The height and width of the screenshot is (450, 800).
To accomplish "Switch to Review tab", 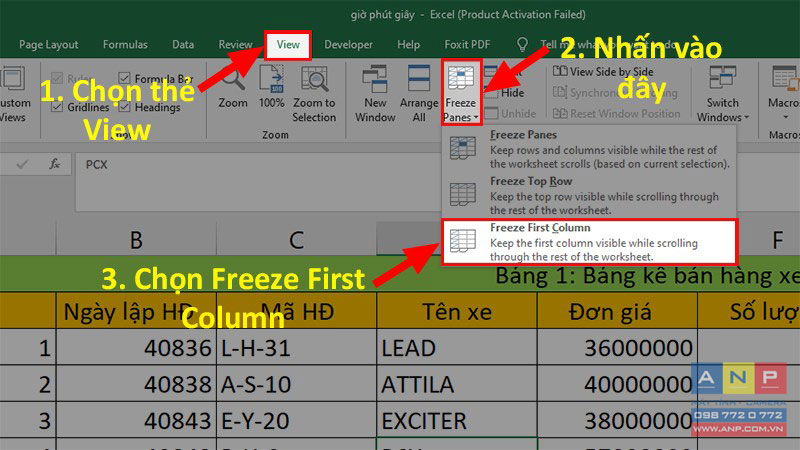I will pyautogui.click(x=235, y=45).
